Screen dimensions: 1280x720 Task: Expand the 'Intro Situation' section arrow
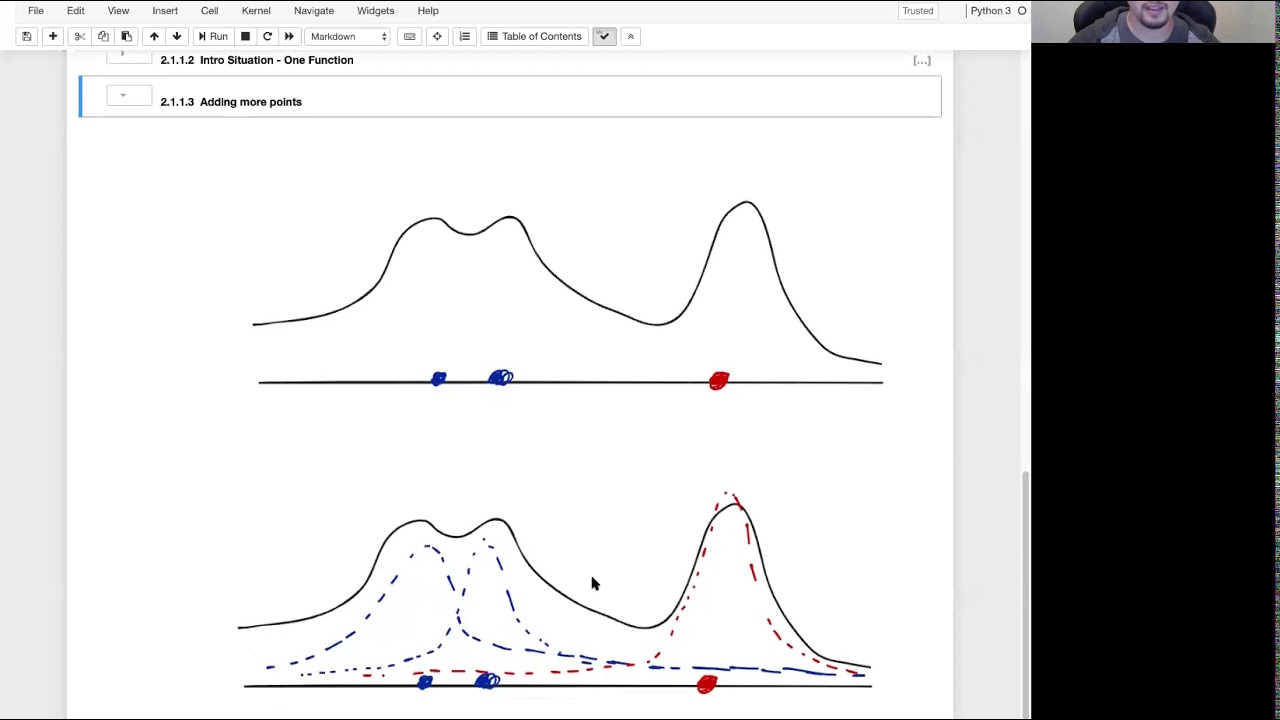coord(123,55)
